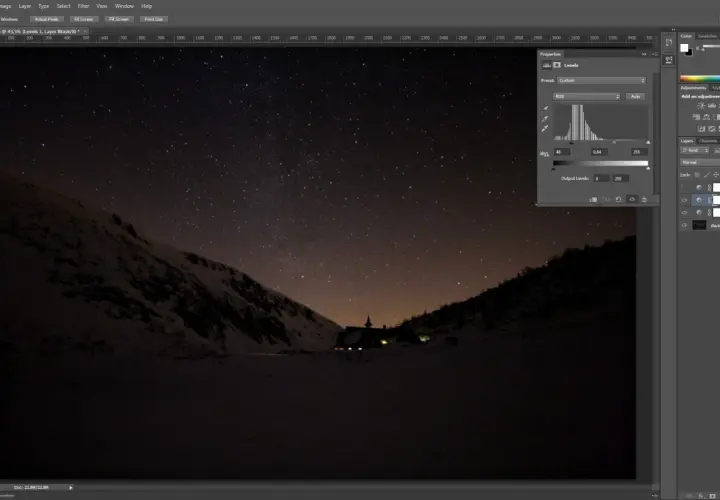Click the white input levels slider handle
This screenshot has width=720, height=500.
point(648,143)
